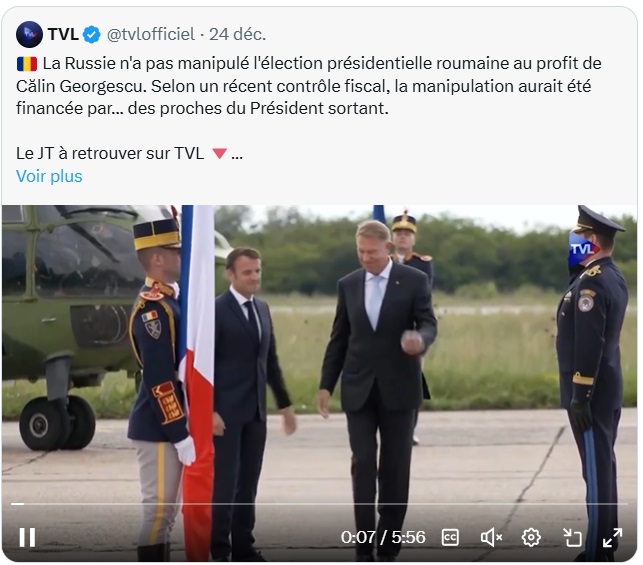
Task: Expand tweet with Voir plus
Action: (49, 176)
